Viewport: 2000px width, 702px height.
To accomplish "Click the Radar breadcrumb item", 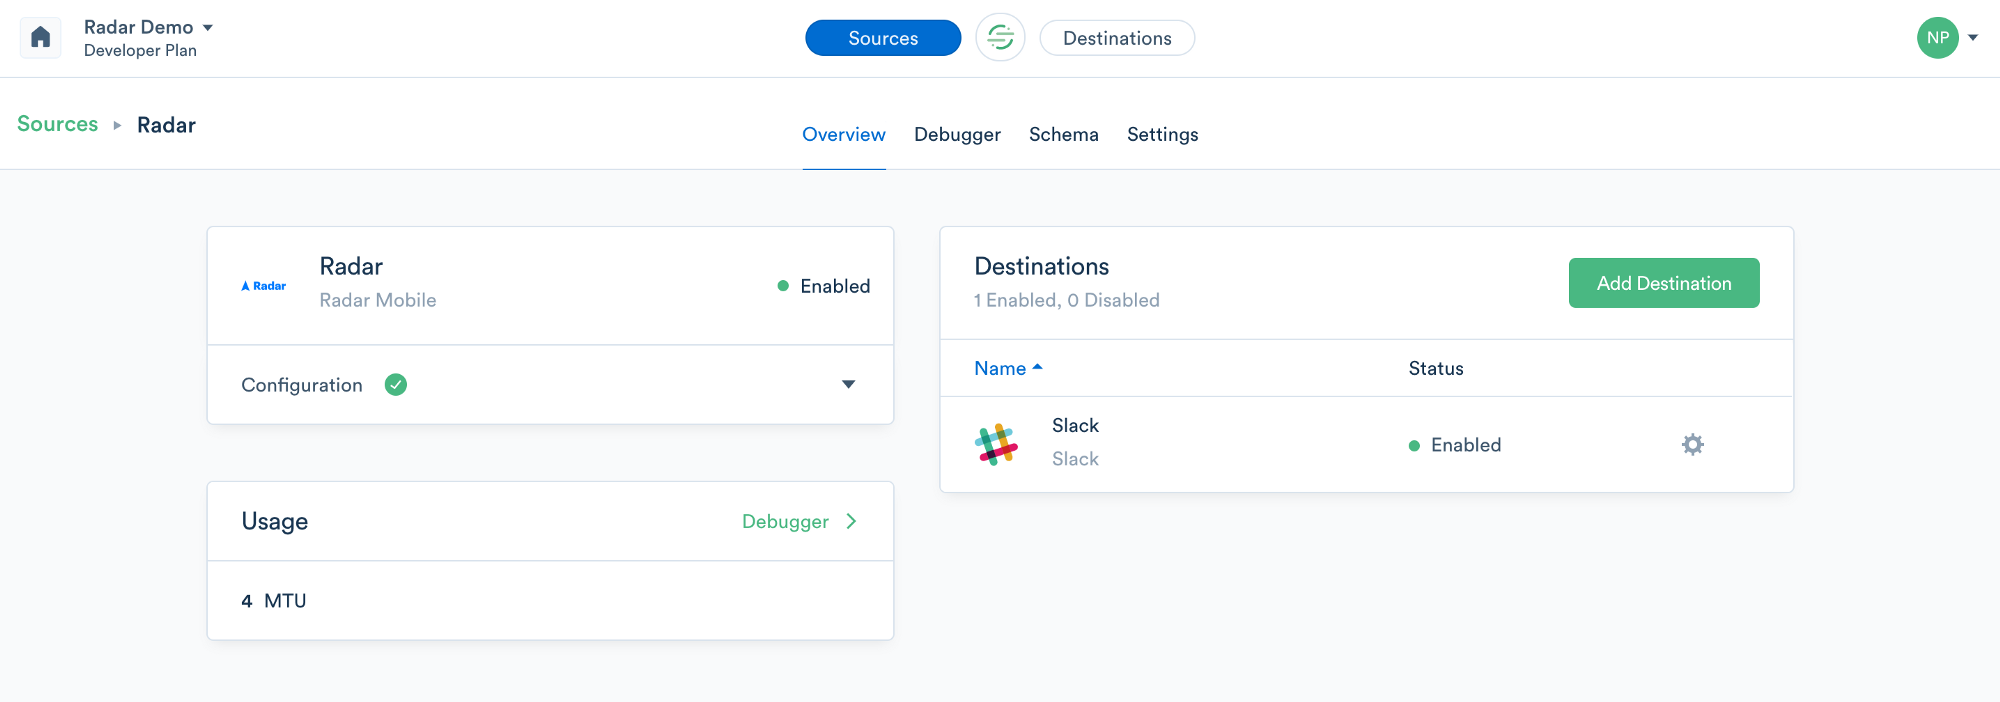I will coord(166,125).
